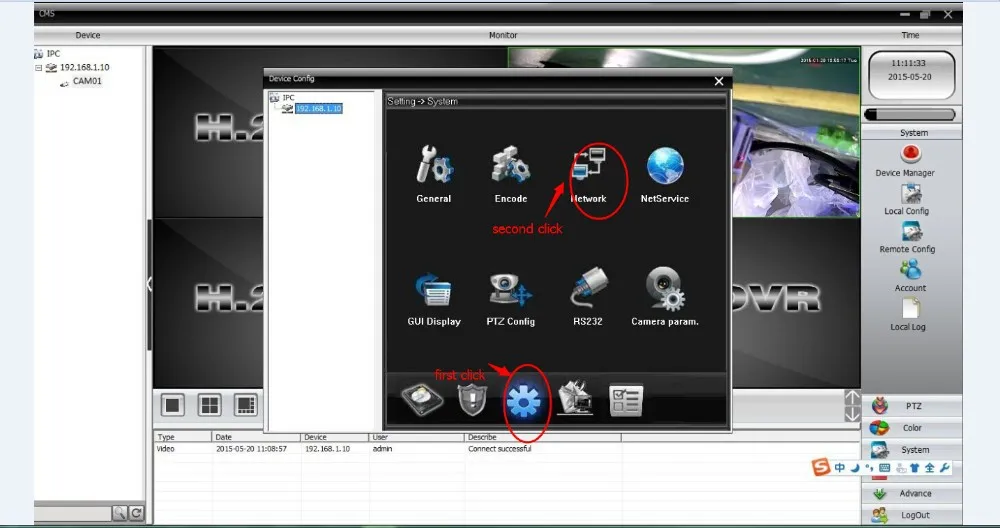Switch to single-view layout
The height and width of the screenshot is (528, 1000).
pyautogui.click(x=173, y=405)
